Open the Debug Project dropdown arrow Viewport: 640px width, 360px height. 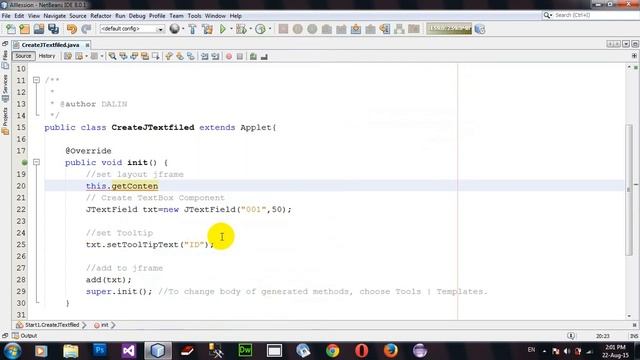pyautogui.click(x=250, y=29)
